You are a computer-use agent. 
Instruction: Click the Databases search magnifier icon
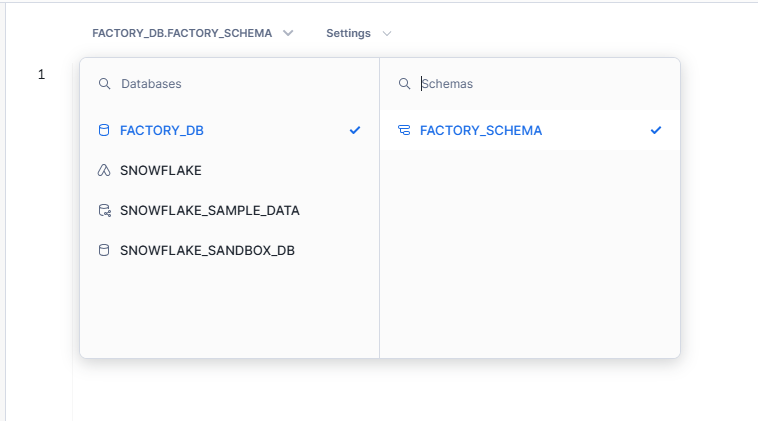104,84
